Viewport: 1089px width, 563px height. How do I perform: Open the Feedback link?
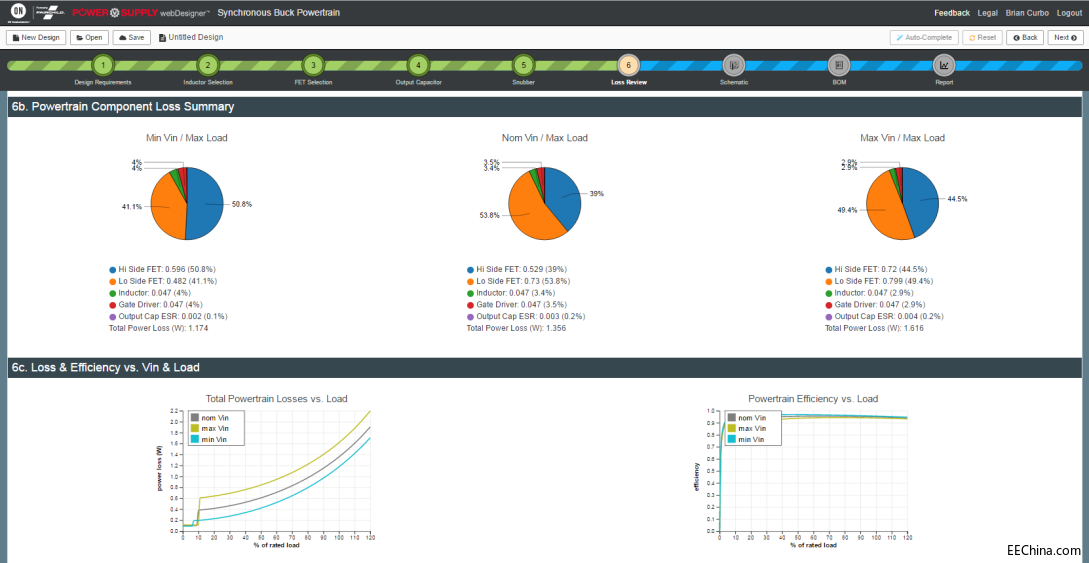[x=952, y=13]
